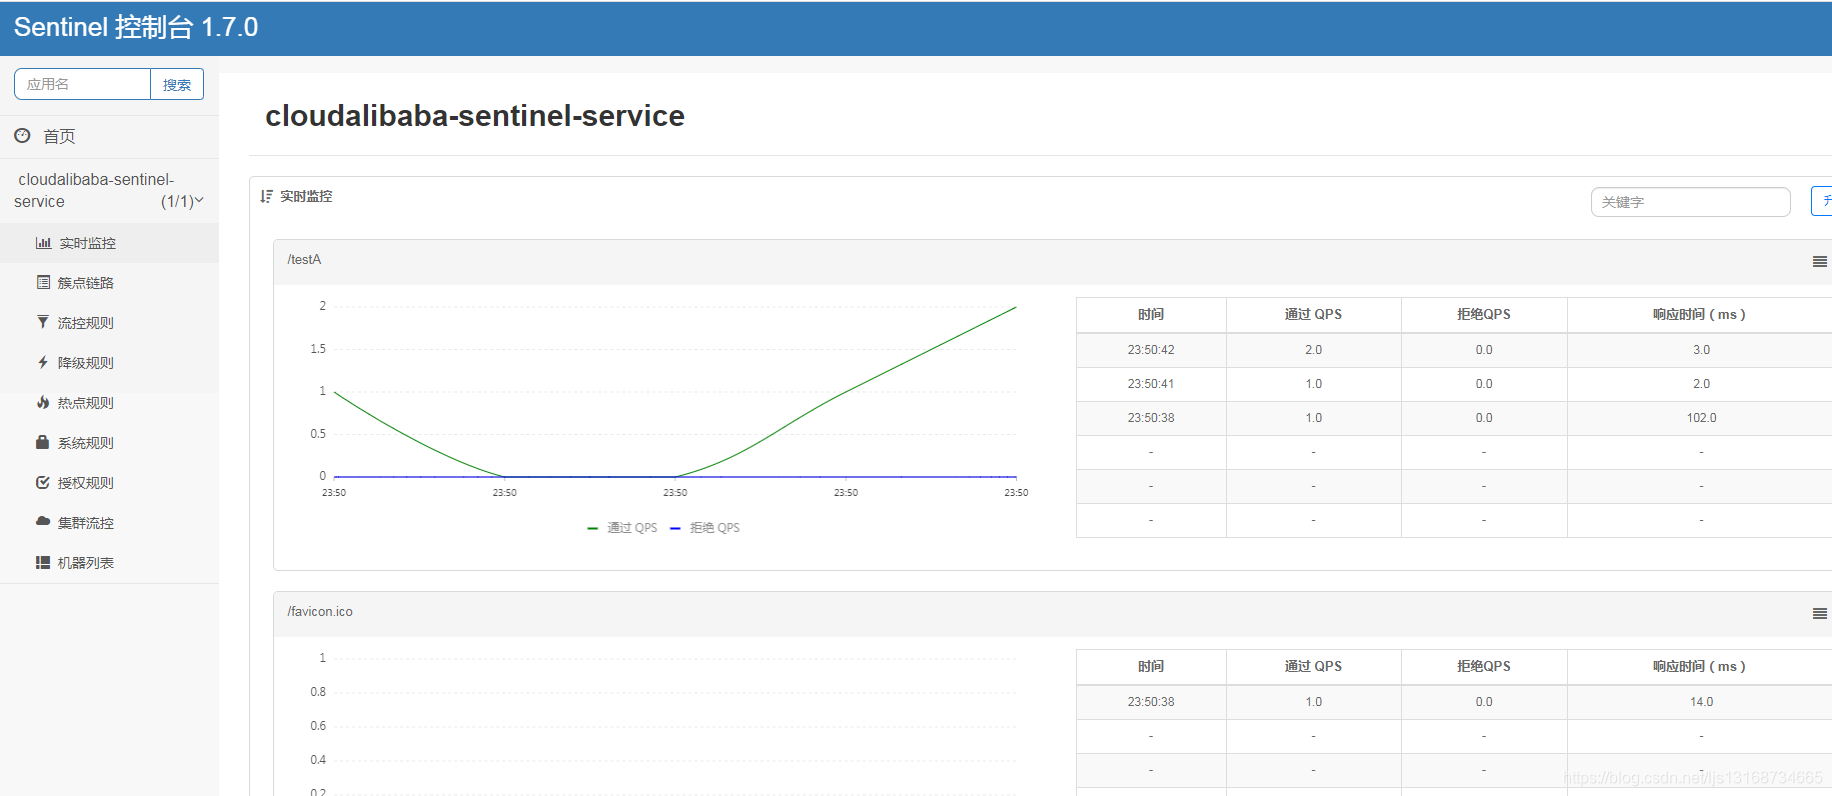
Task: Select cloudalibaba-sentinel-service in the sidebar
Action: pos(109,190)
